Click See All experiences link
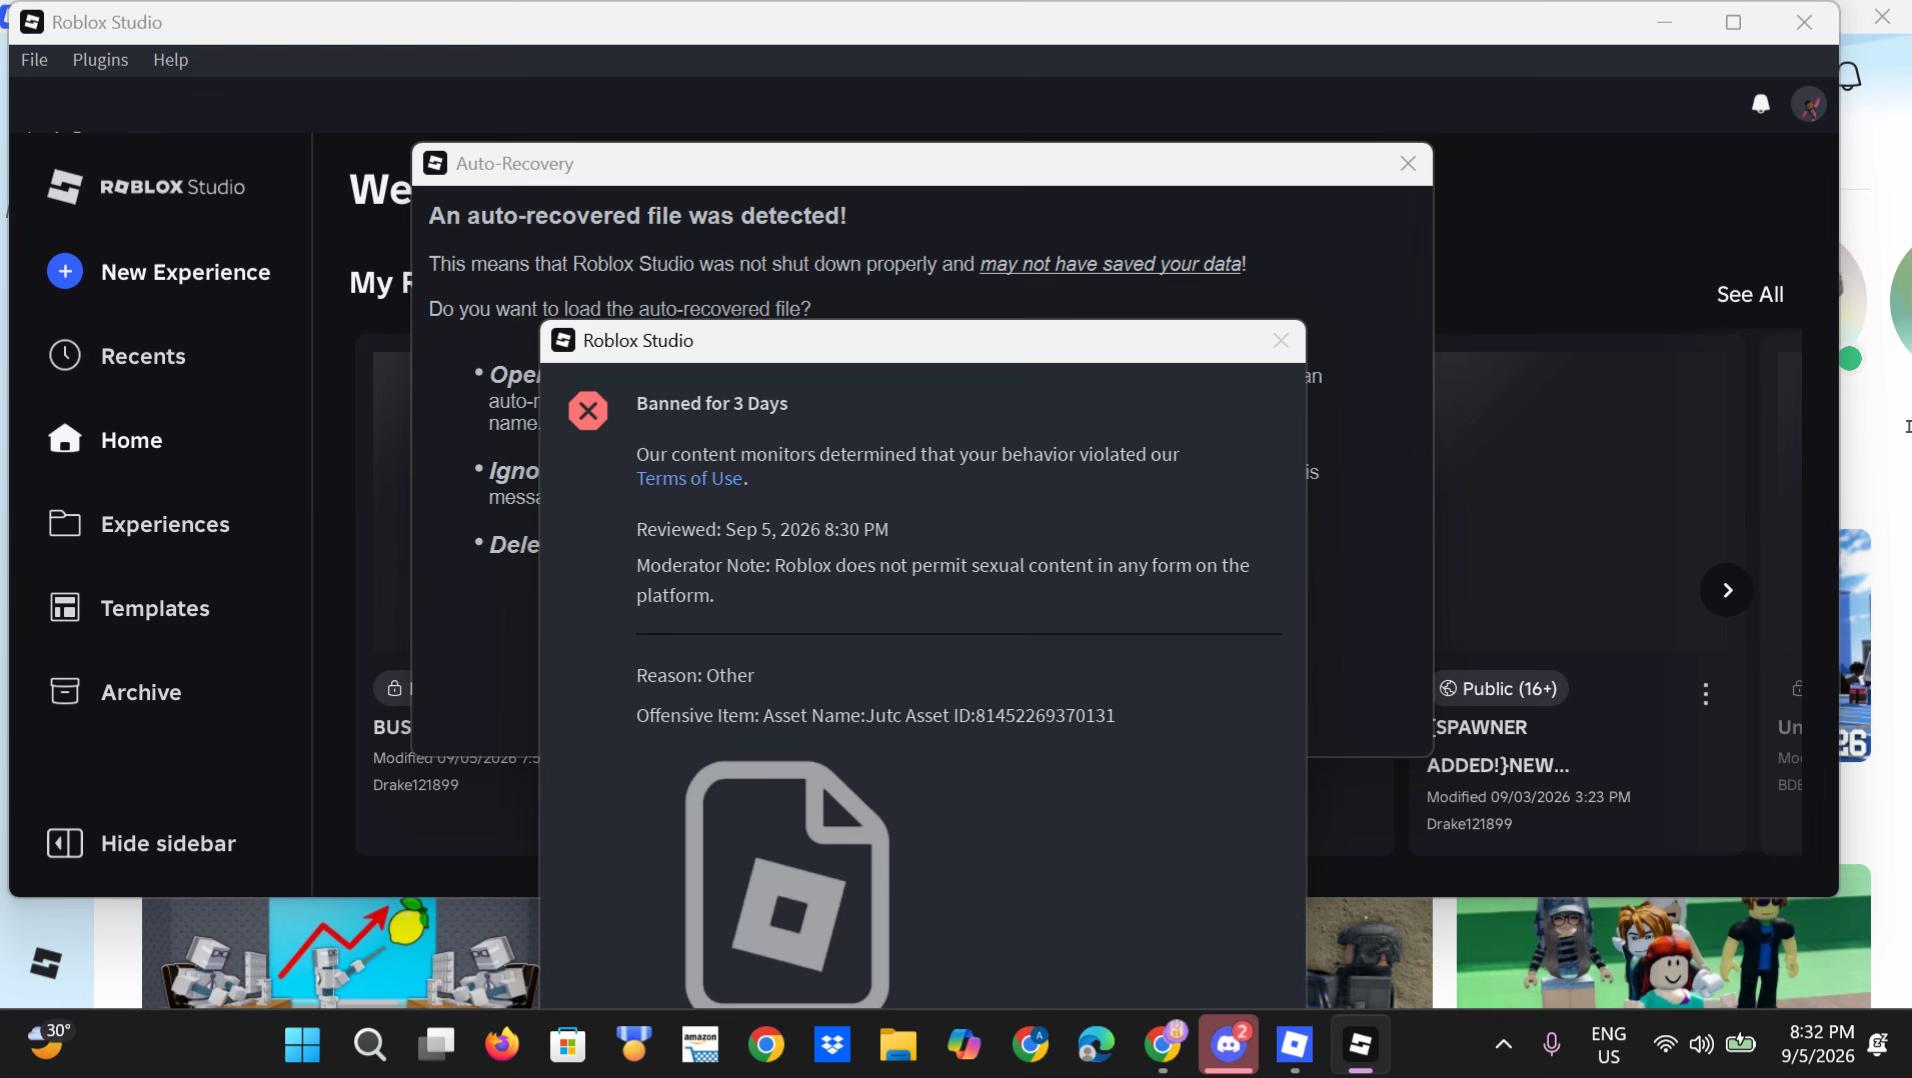Viewport: 1912px width, 1078px height. click(x=1750, y=294)
